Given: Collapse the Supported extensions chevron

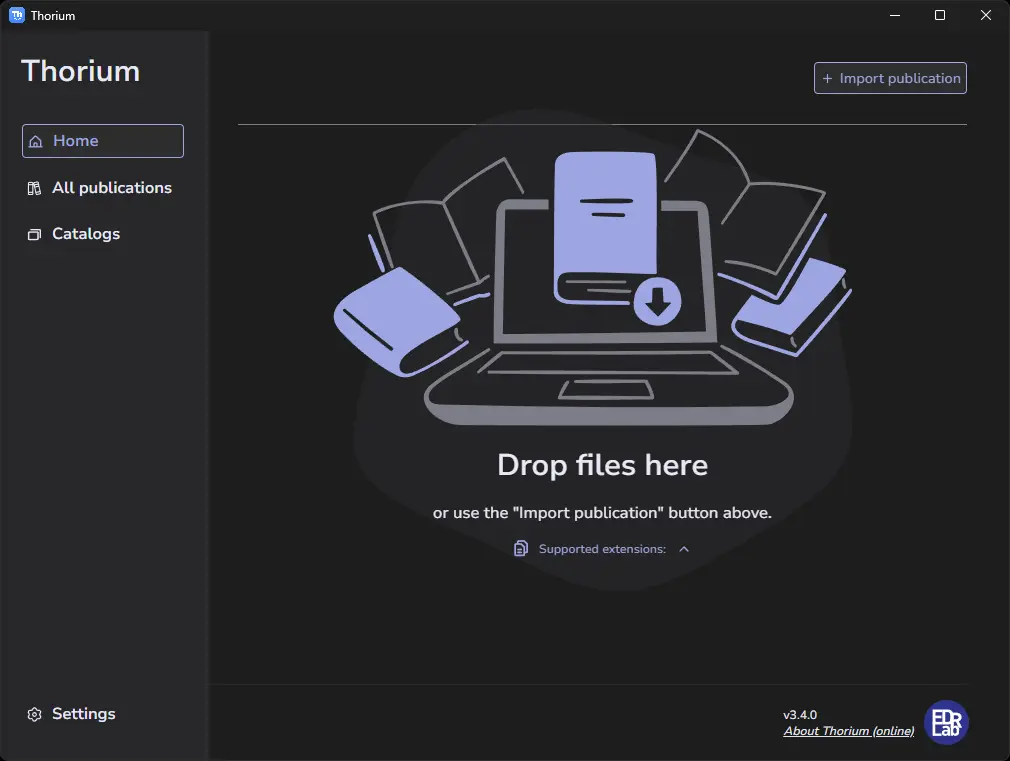Looking at the screenshot, I should (x=684, y=549).
